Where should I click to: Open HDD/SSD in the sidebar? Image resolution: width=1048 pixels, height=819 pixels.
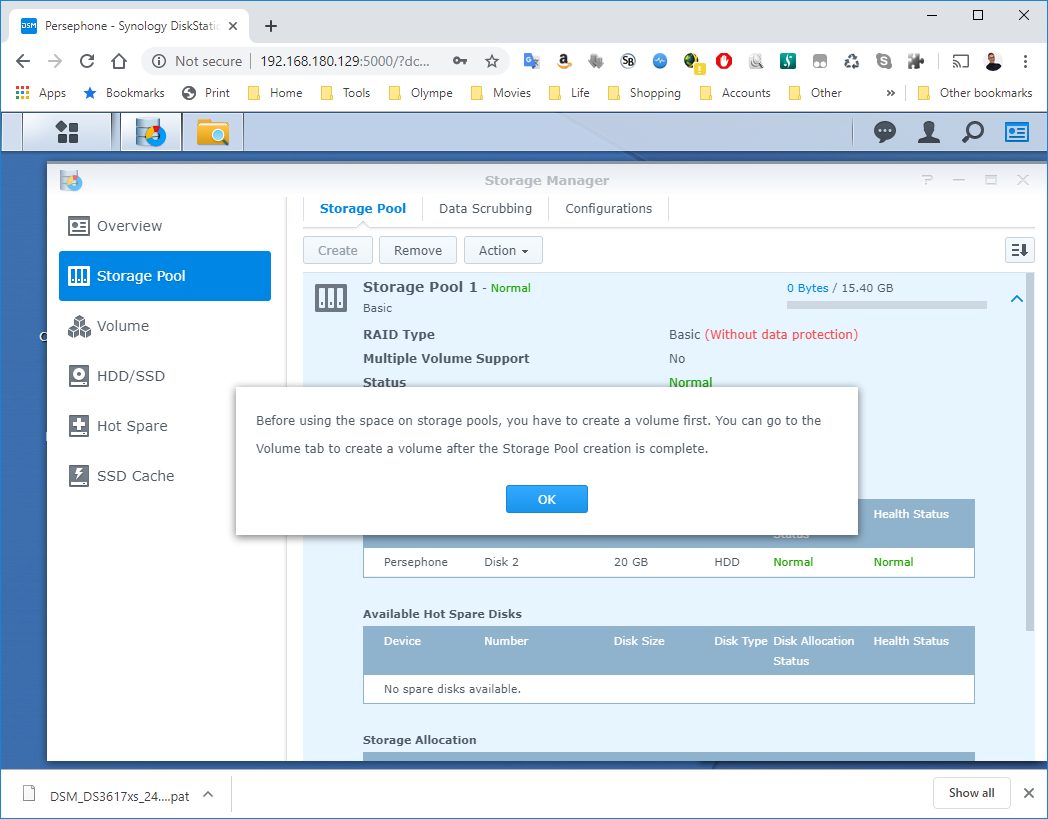[165, 376]
